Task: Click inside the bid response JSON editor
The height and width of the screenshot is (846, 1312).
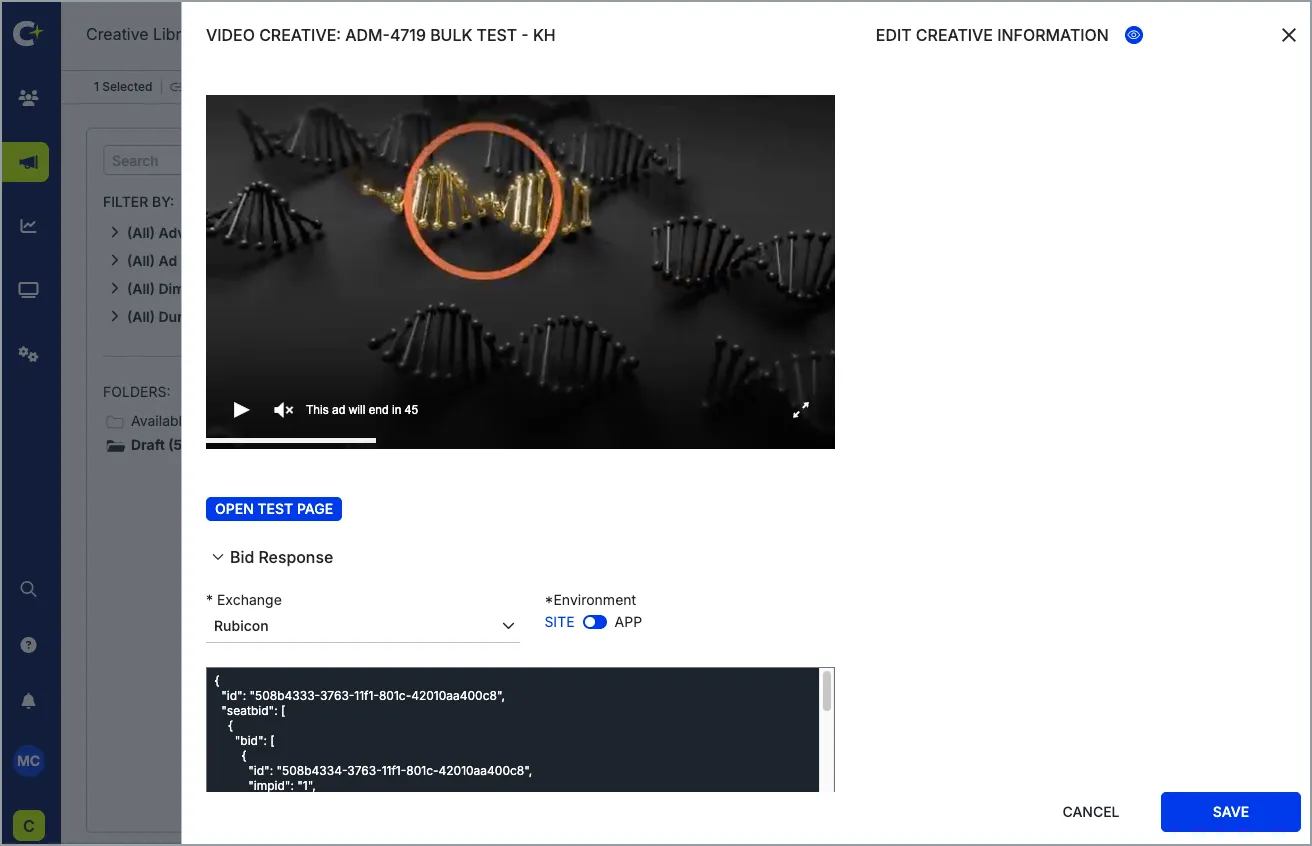Action: (513, 730)
